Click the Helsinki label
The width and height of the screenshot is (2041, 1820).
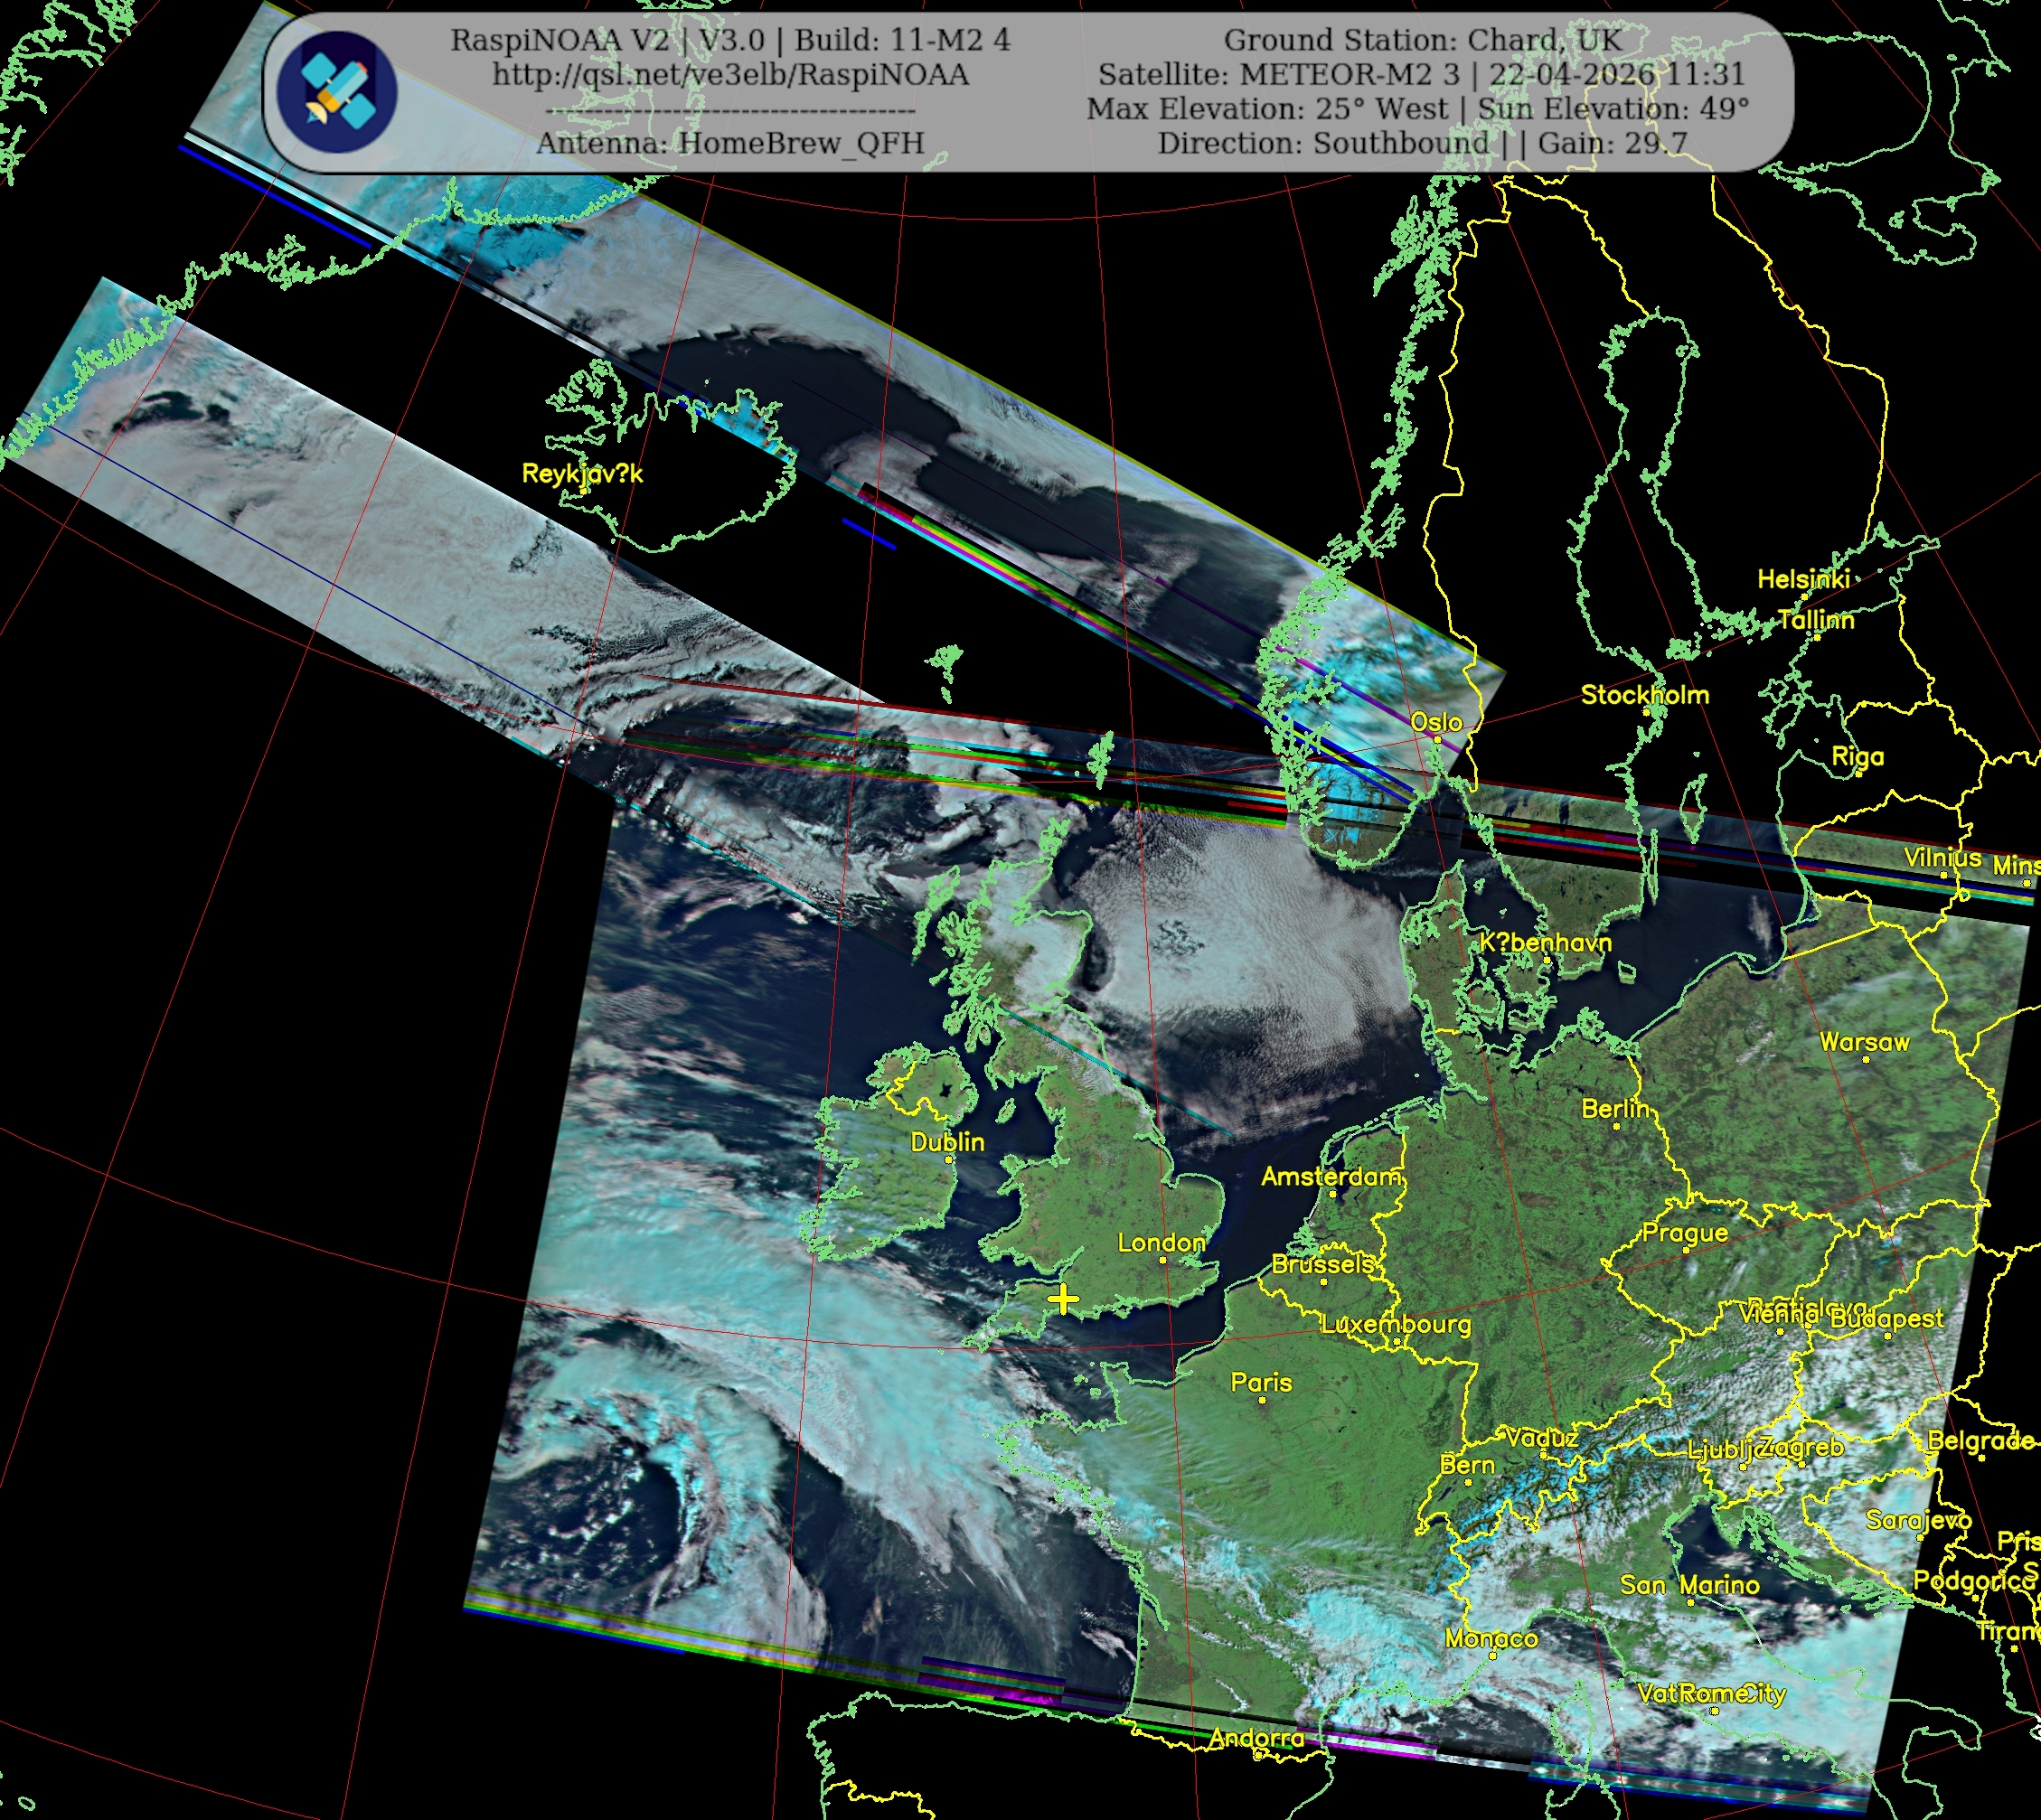1803,579
